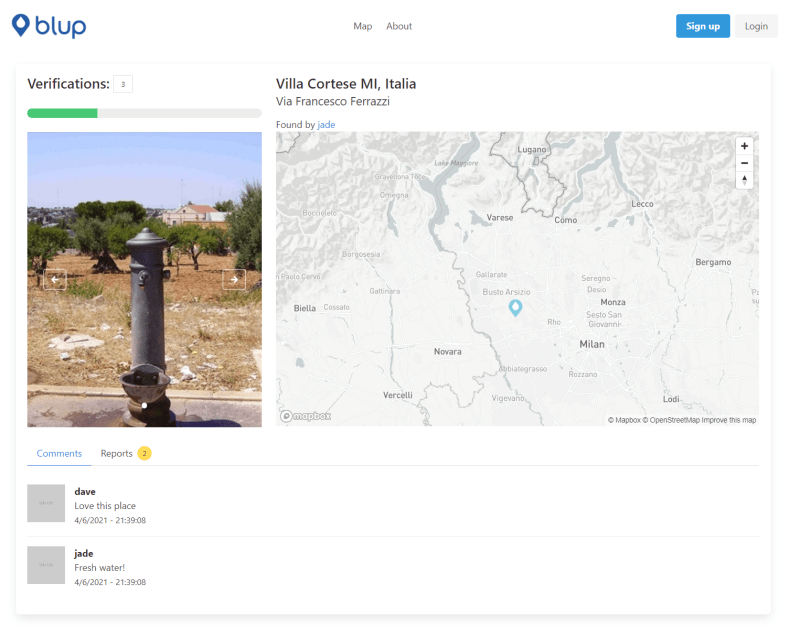The height and width of the screenshot is (627, 800).
Task: Zoom in on the map
Action: 744,146
